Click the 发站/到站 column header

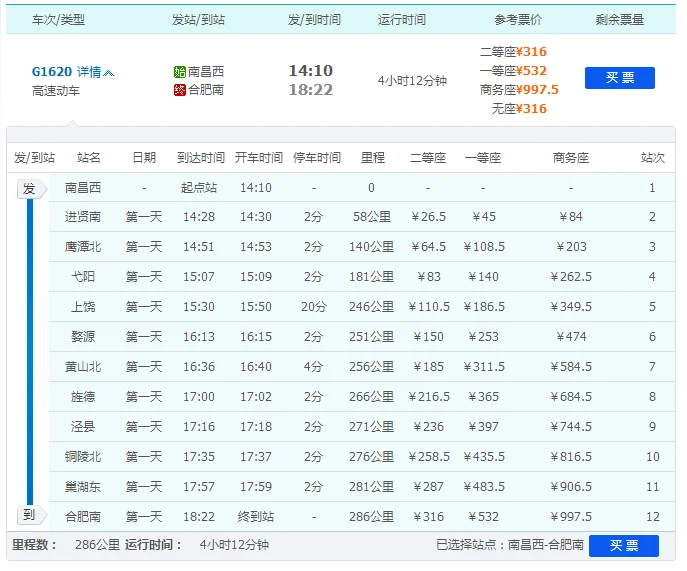pyautogui.click(x=198, y=20)
